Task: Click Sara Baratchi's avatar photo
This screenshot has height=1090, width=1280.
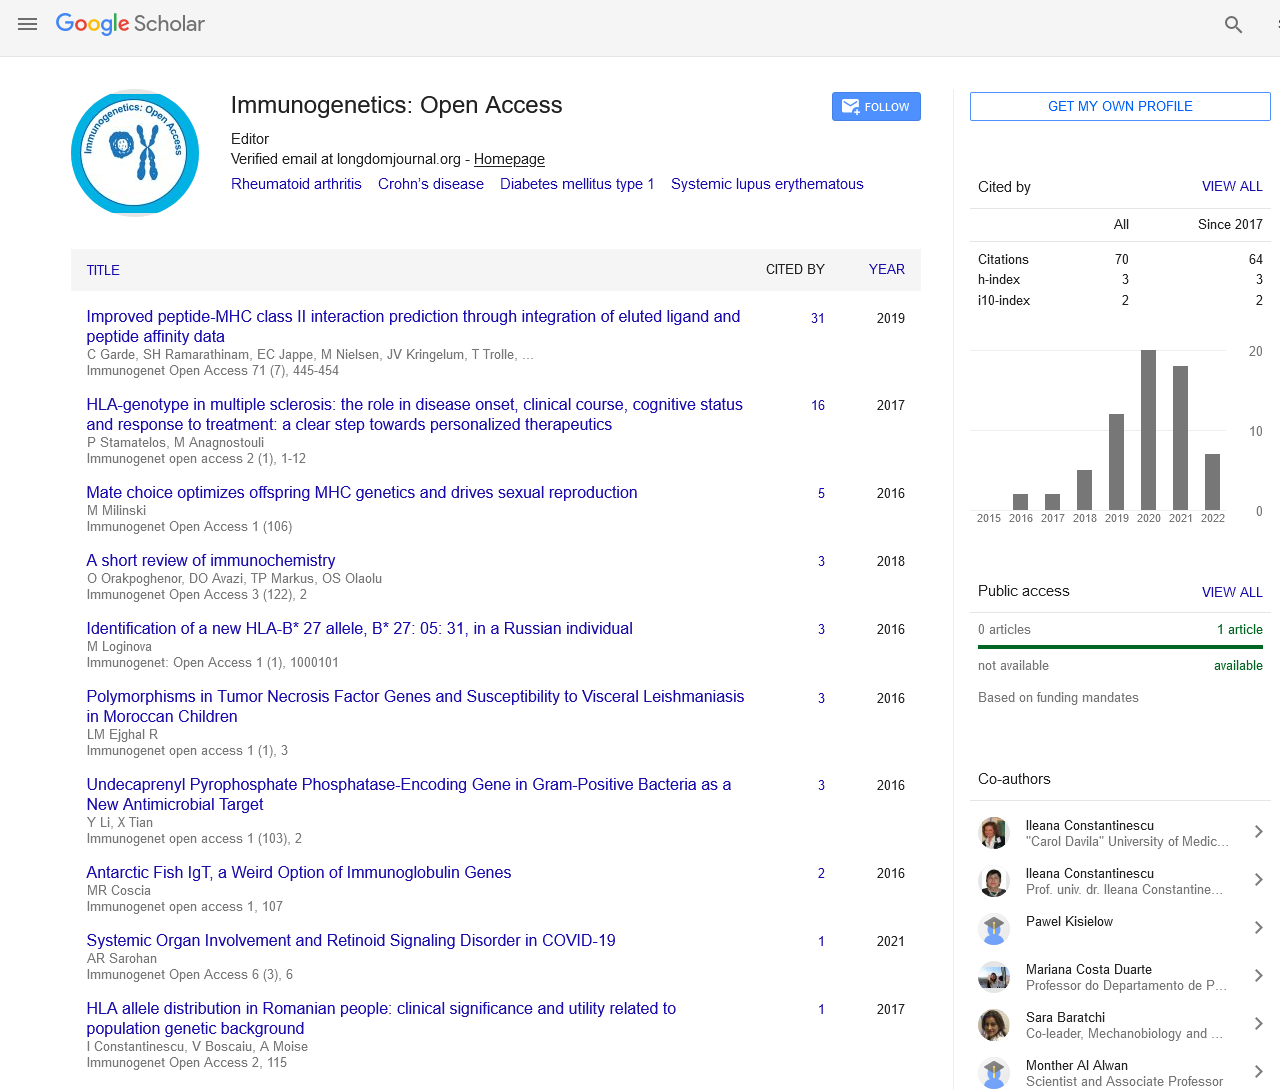Action: click(993, 1025)
